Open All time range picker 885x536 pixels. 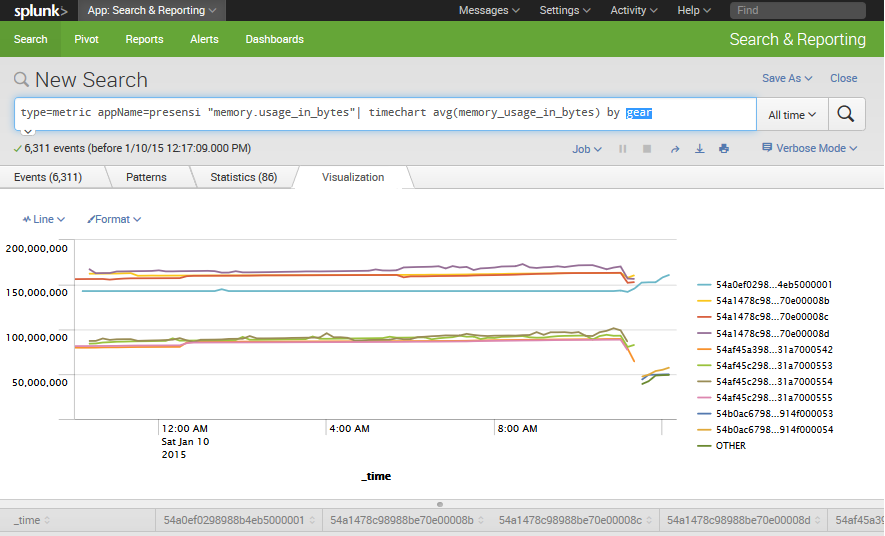pyautogui.click(x=792, y=115)
